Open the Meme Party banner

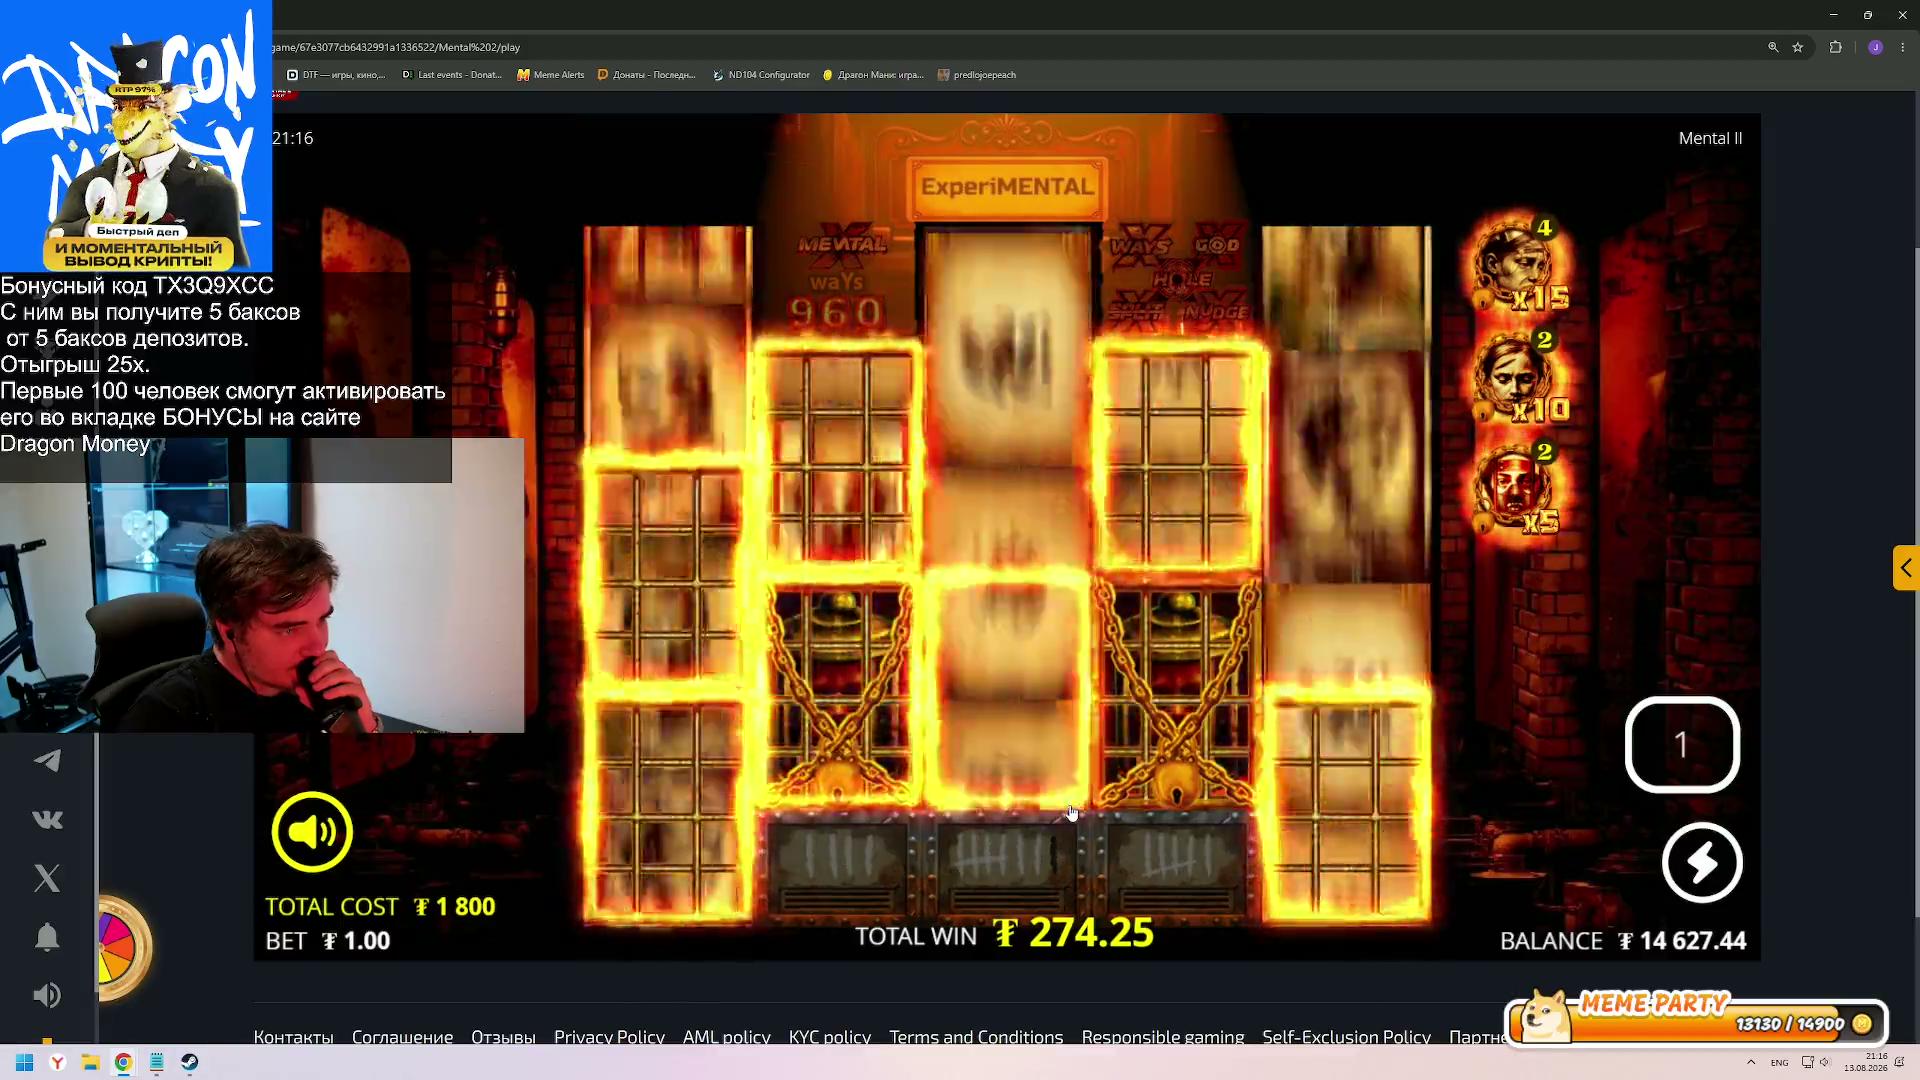pyautogui.click(x=1696, y=1020)
